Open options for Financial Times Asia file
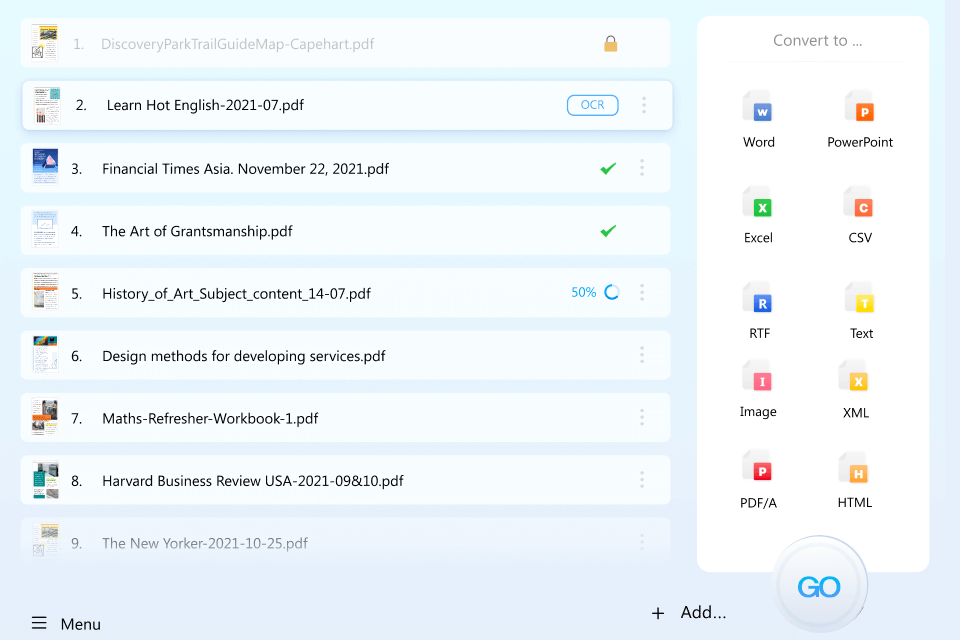Image resolution: width=960 pixels, height=640 pixels. [642, 168]
